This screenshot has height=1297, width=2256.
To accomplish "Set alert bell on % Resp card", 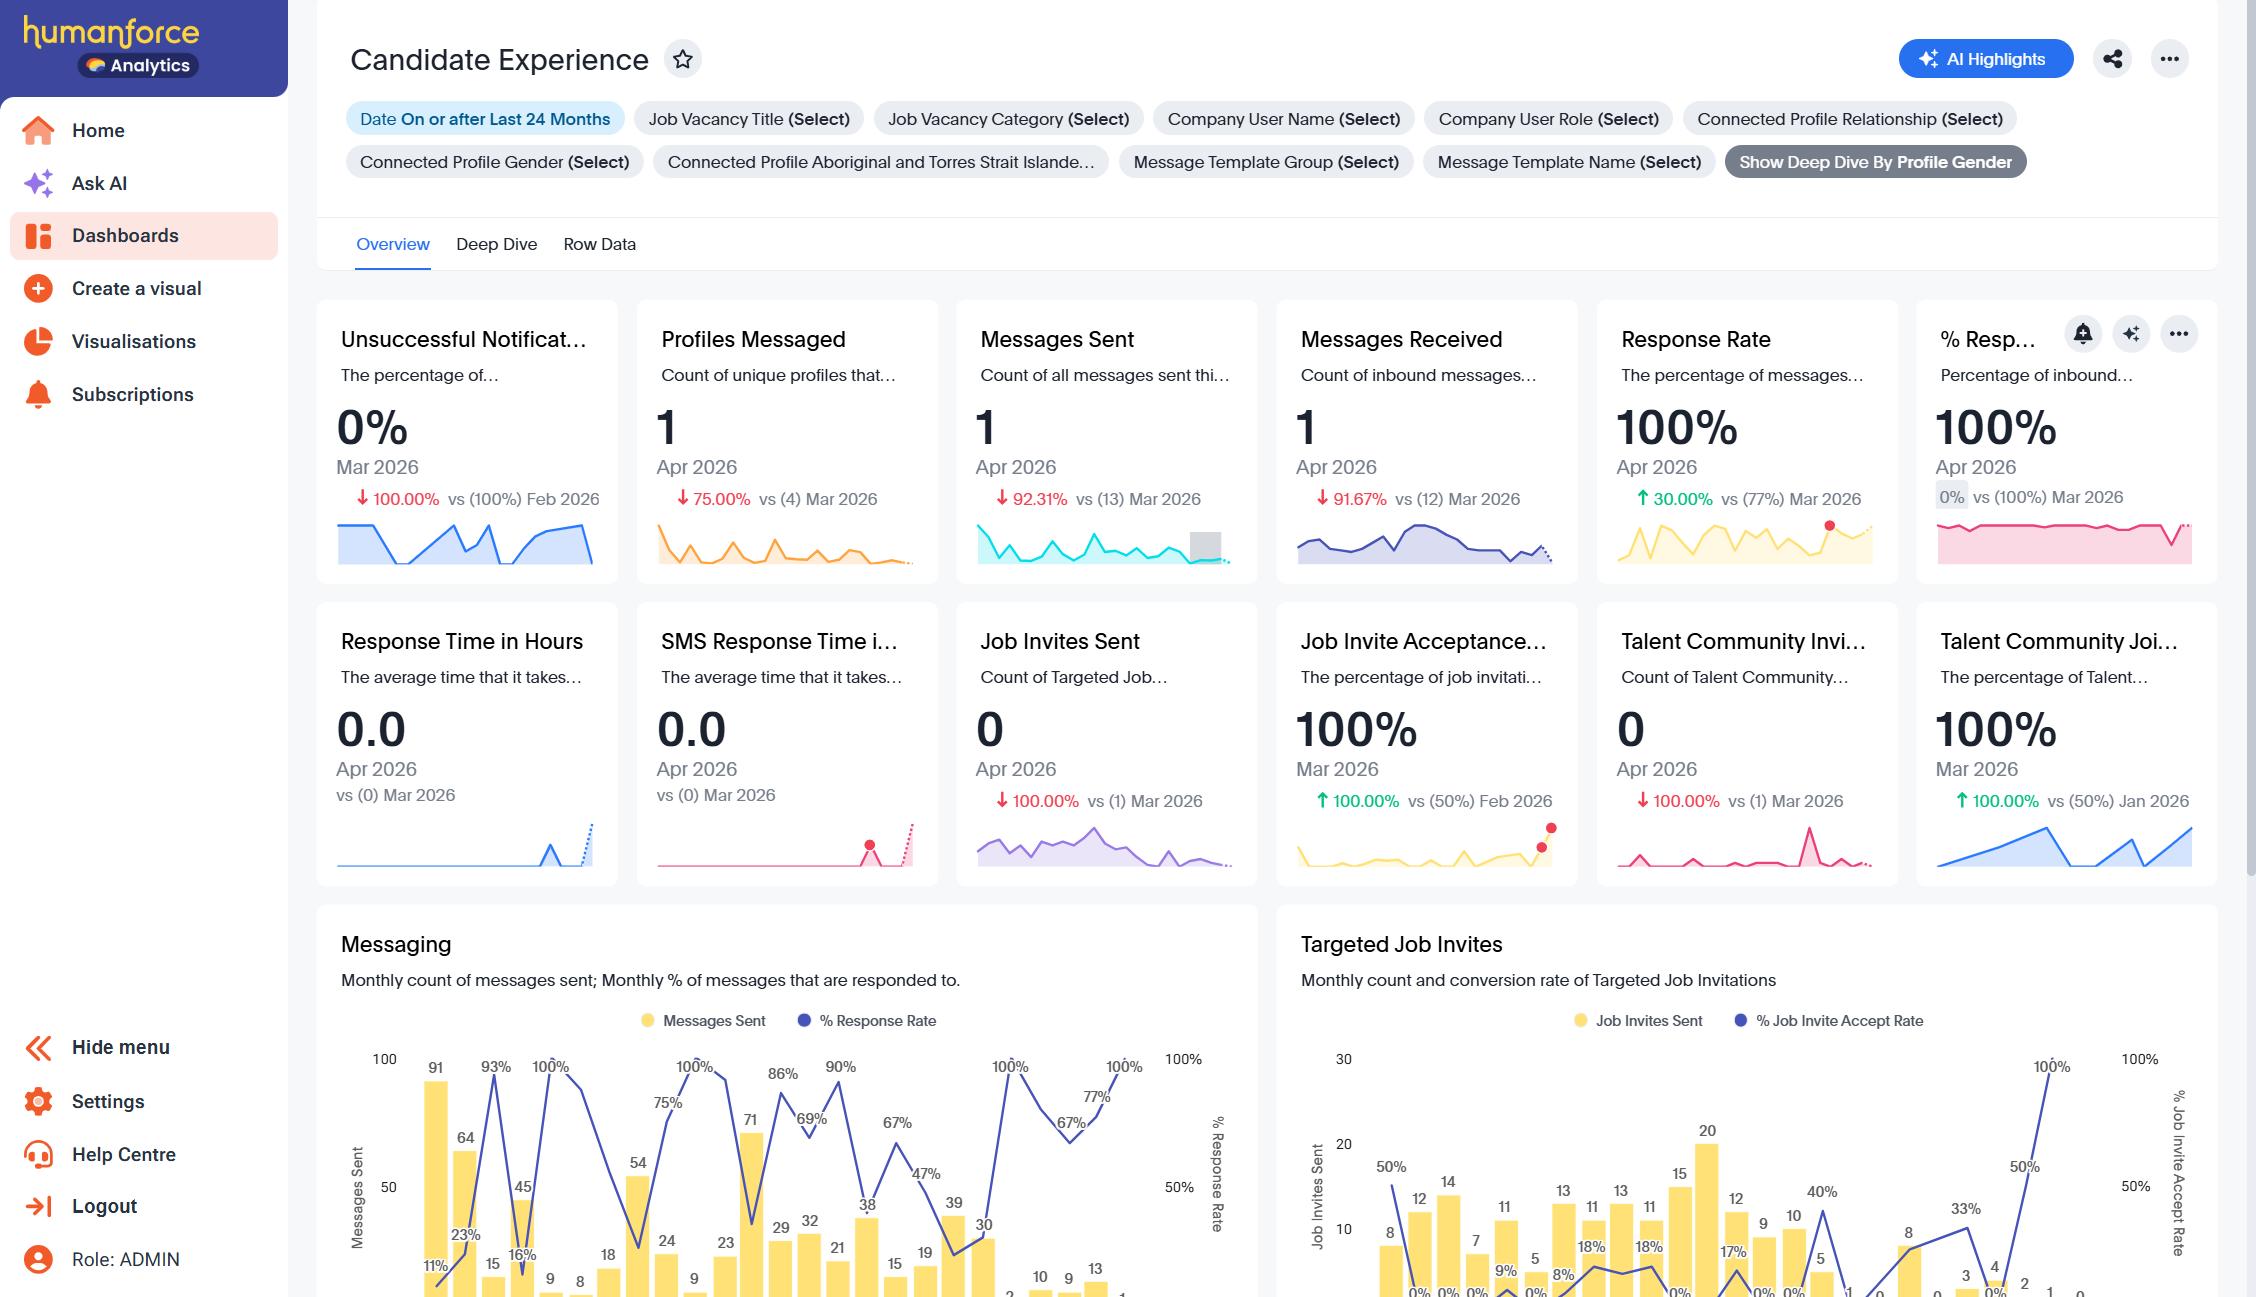I will tap(2083, 334).
